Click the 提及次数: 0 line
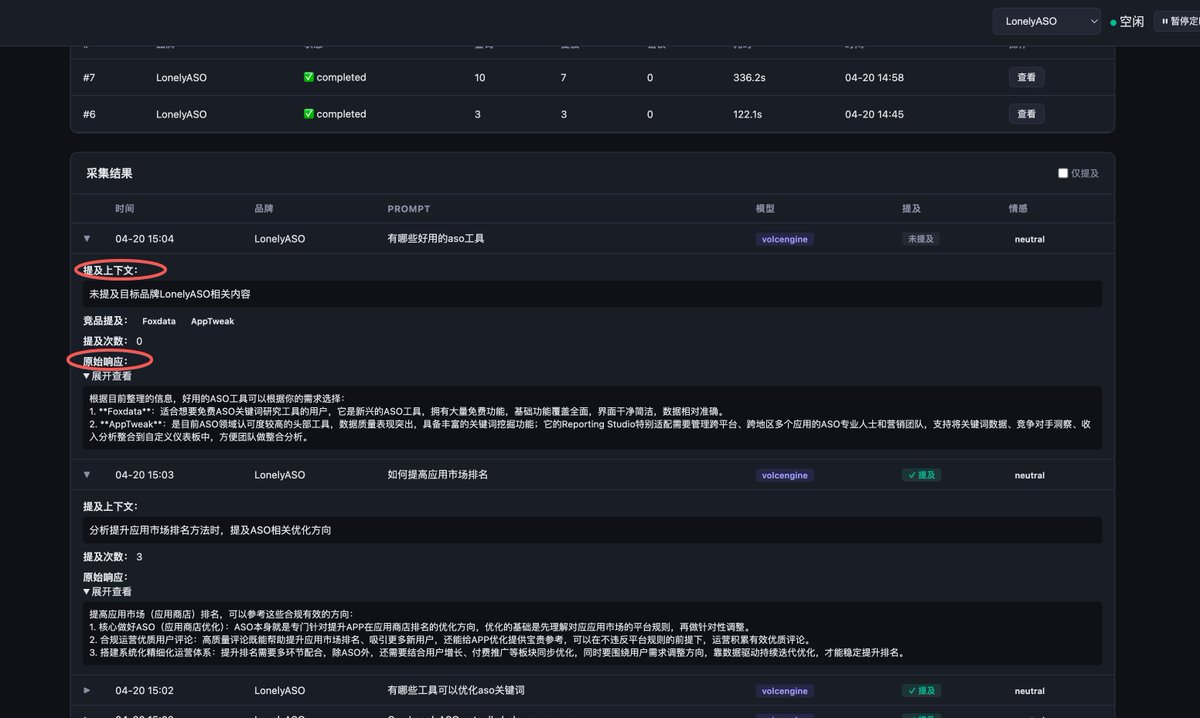 coord(113,341)
